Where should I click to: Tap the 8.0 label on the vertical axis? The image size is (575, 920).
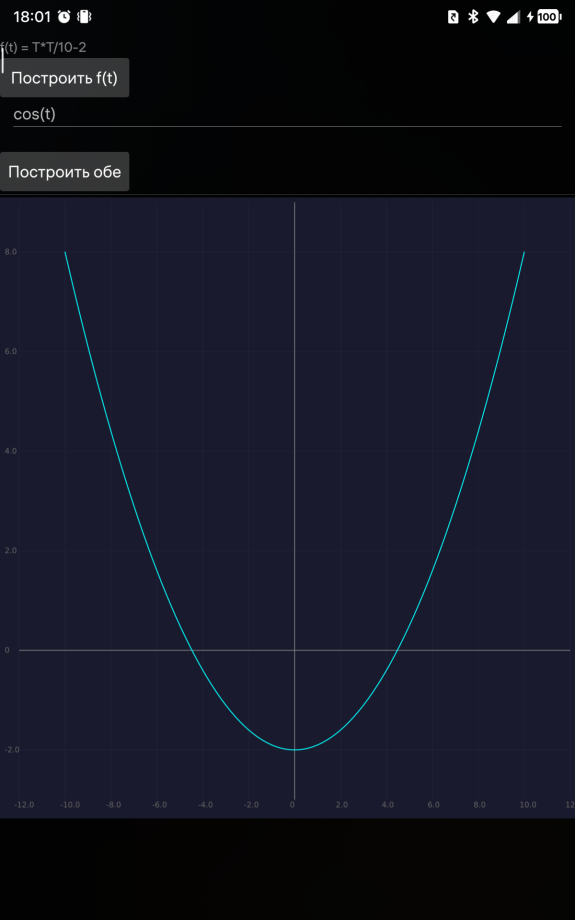click(11, 252)
